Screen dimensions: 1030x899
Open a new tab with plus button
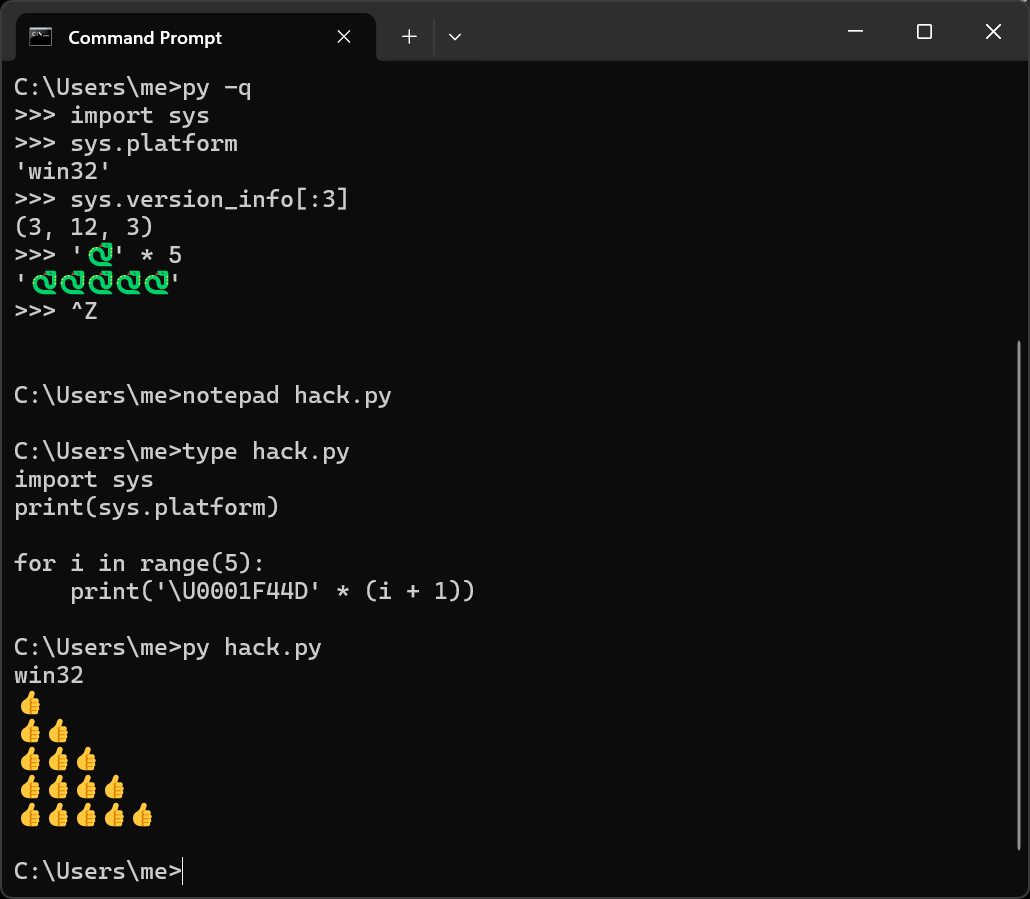pyautogui.click(x=409, y=37)
